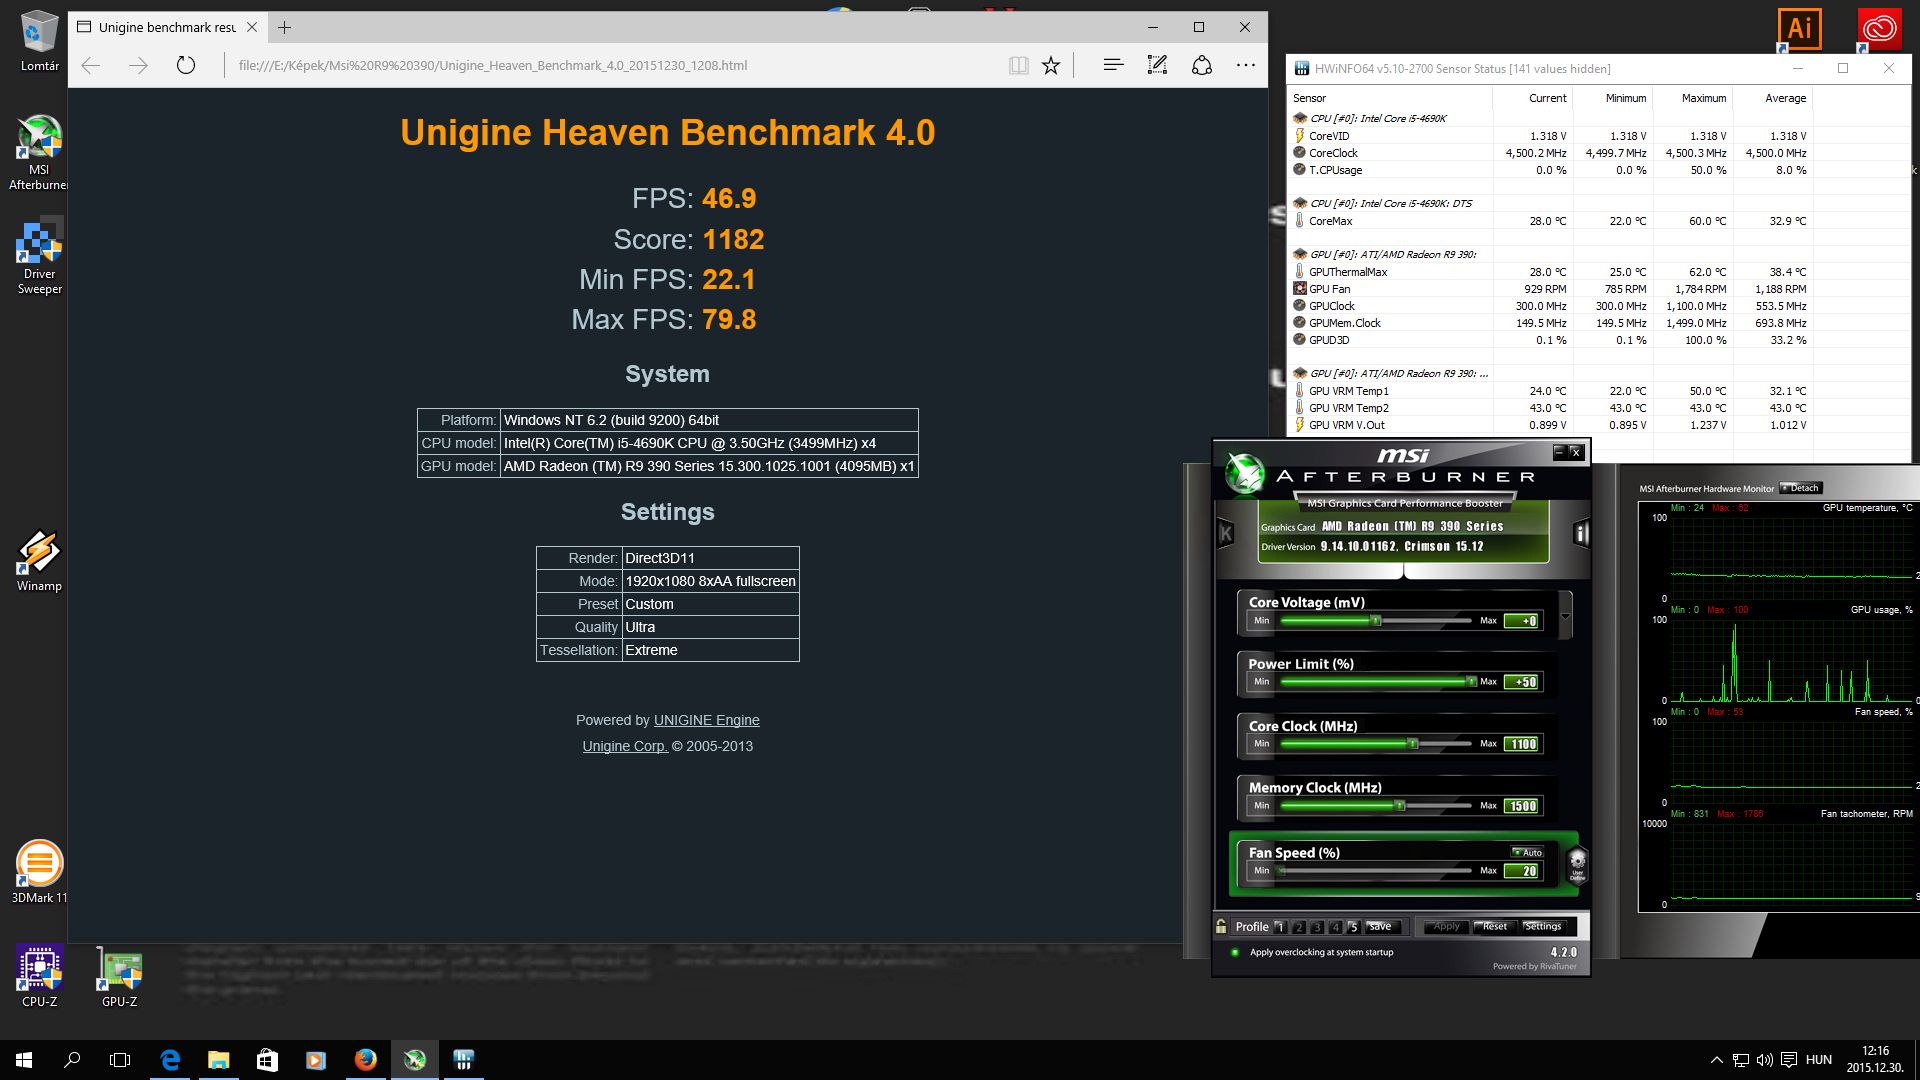The width and height of the screenshot is (1920, 1080).
Task: Open Driver Sweeper desktop shortcut
Action: click(x=39, y=258)
